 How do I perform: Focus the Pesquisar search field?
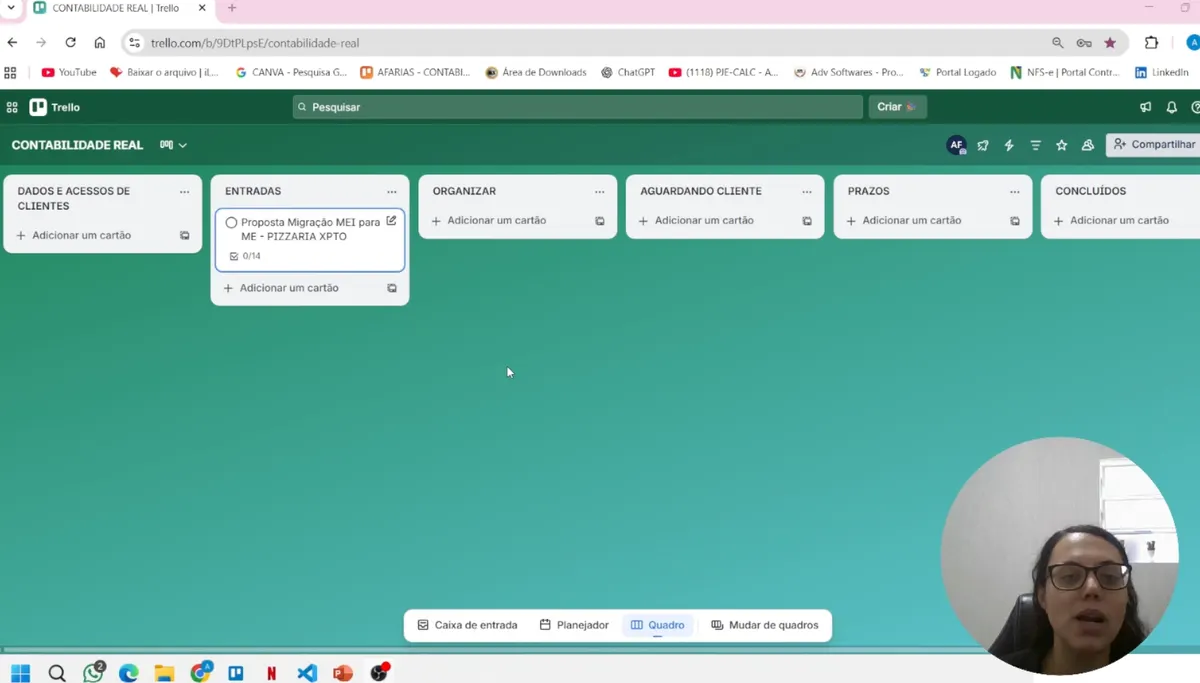(x=578, y=107)
